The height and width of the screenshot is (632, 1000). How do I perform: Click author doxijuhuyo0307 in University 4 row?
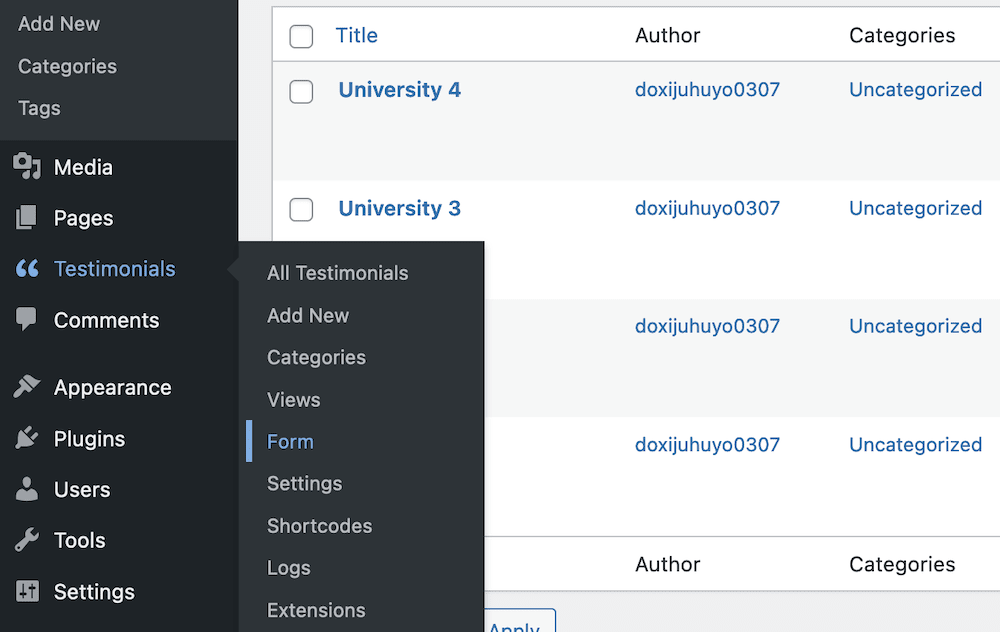pos(707,89)
